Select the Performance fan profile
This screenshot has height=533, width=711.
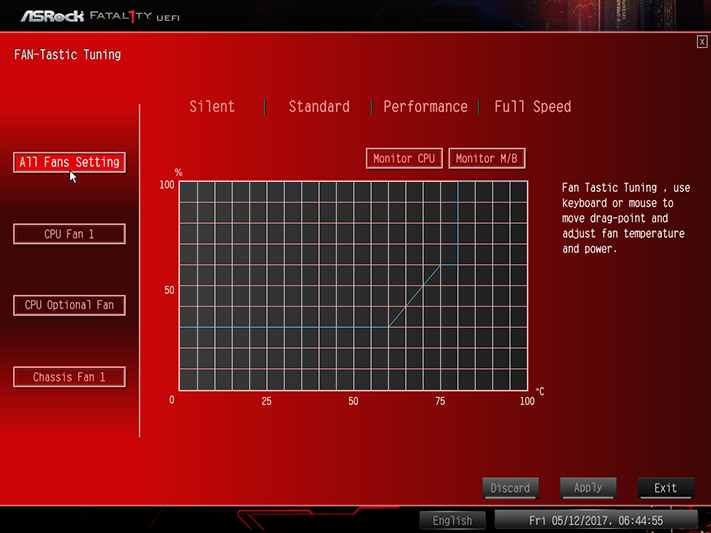tap(425, 107)
